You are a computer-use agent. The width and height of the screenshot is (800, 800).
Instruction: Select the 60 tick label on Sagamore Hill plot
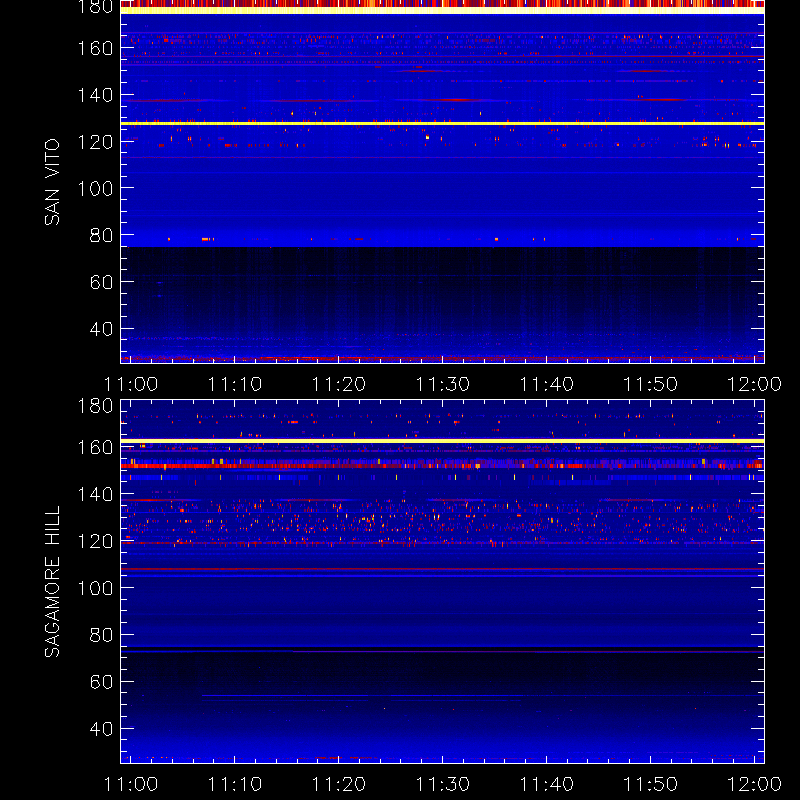pos(101,682)
